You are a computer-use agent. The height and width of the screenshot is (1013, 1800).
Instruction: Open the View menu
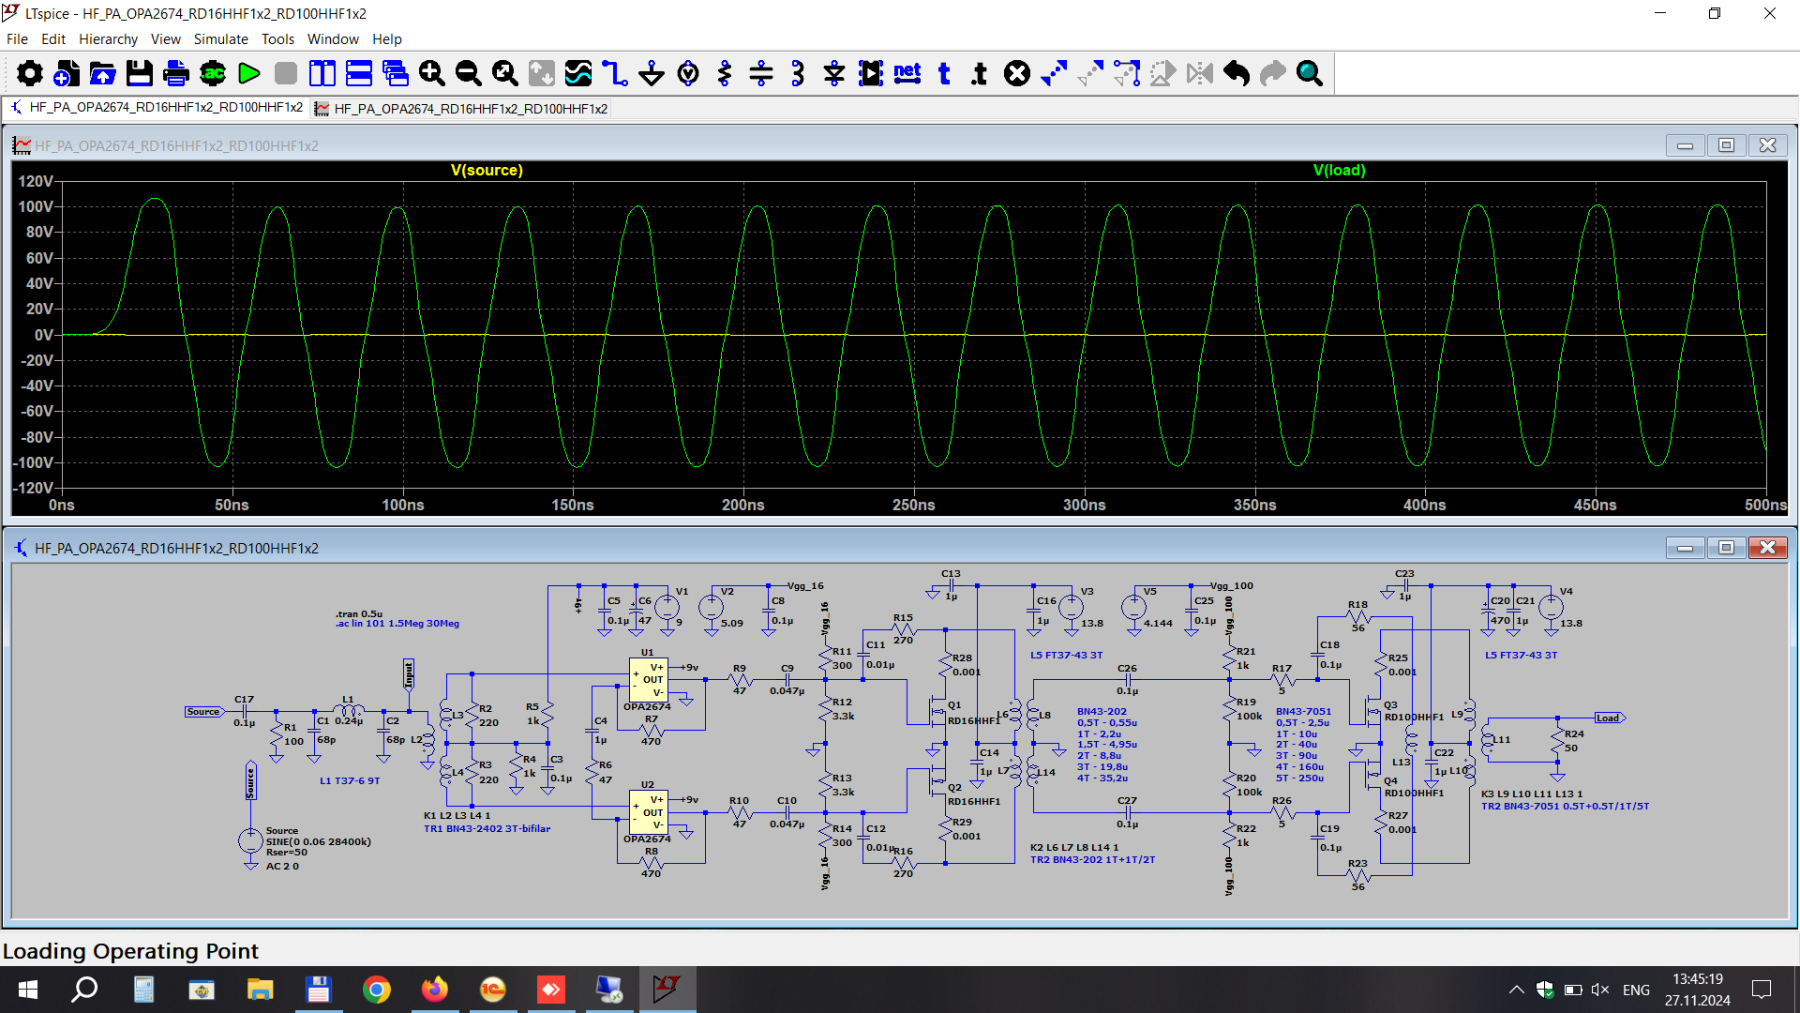pos(166,39)
